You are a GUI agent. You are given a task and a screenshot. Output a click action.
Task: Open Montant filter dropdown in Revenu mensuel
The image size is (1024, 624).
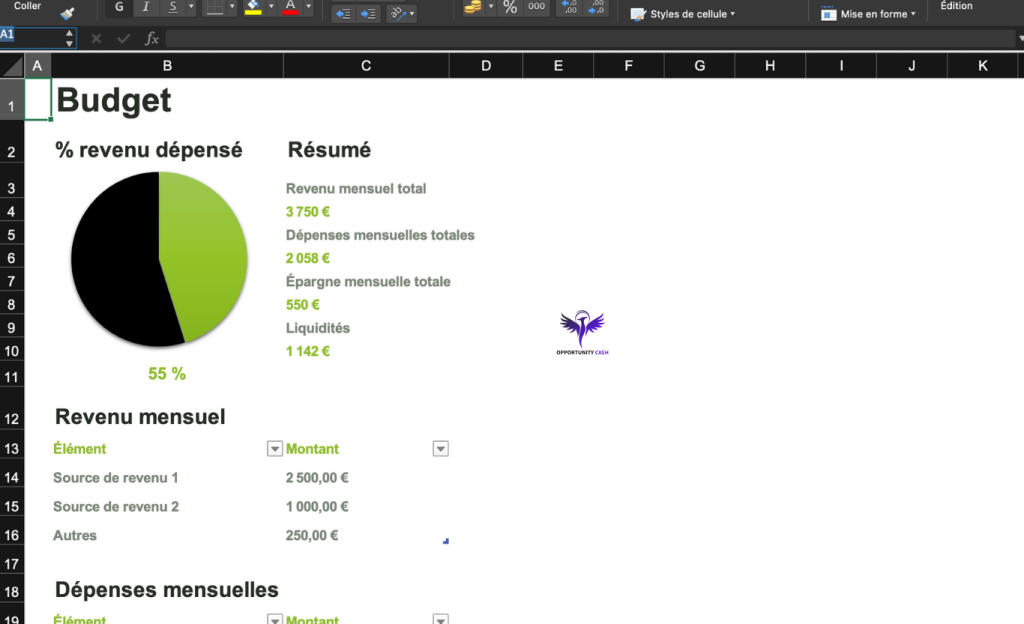click(441, 448)
